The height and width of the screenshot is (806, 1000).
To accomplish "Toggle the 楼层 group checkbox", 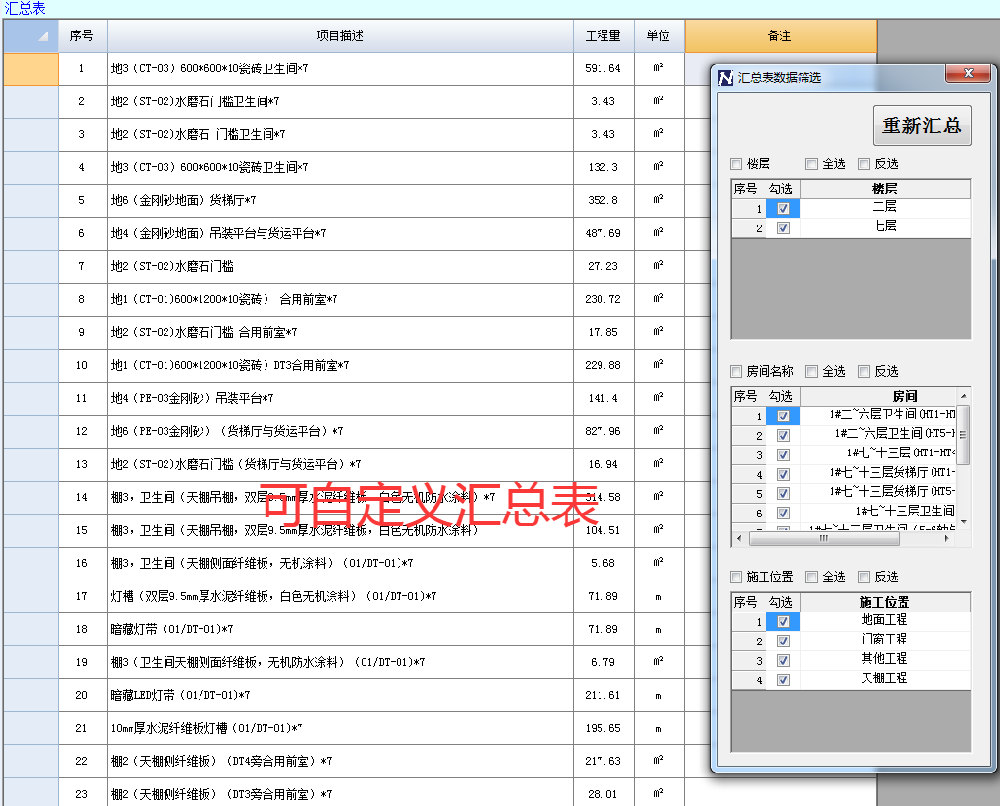I will (x=736, y=165).
